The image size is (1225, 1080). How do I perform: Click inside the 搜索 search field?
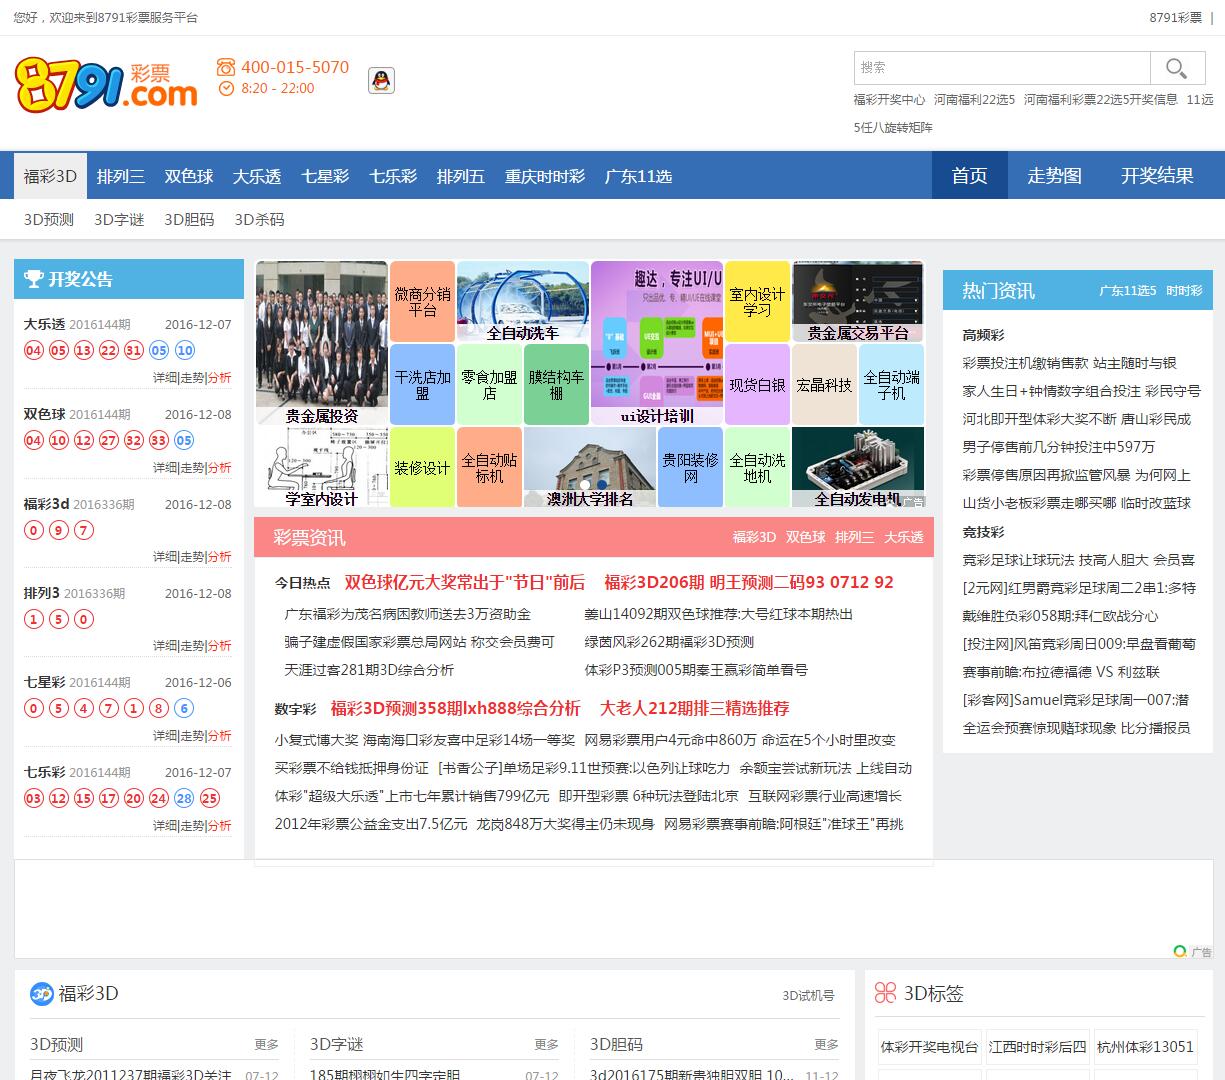pyautogui.click(x=1002, y=68)
